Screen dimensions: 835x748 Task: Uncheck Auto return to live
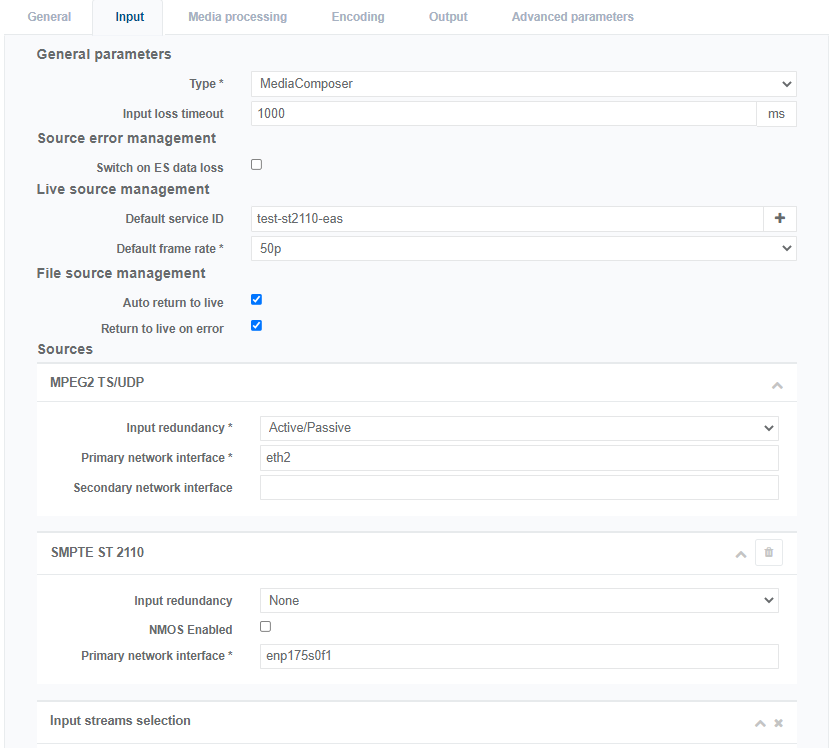[256, 299]
